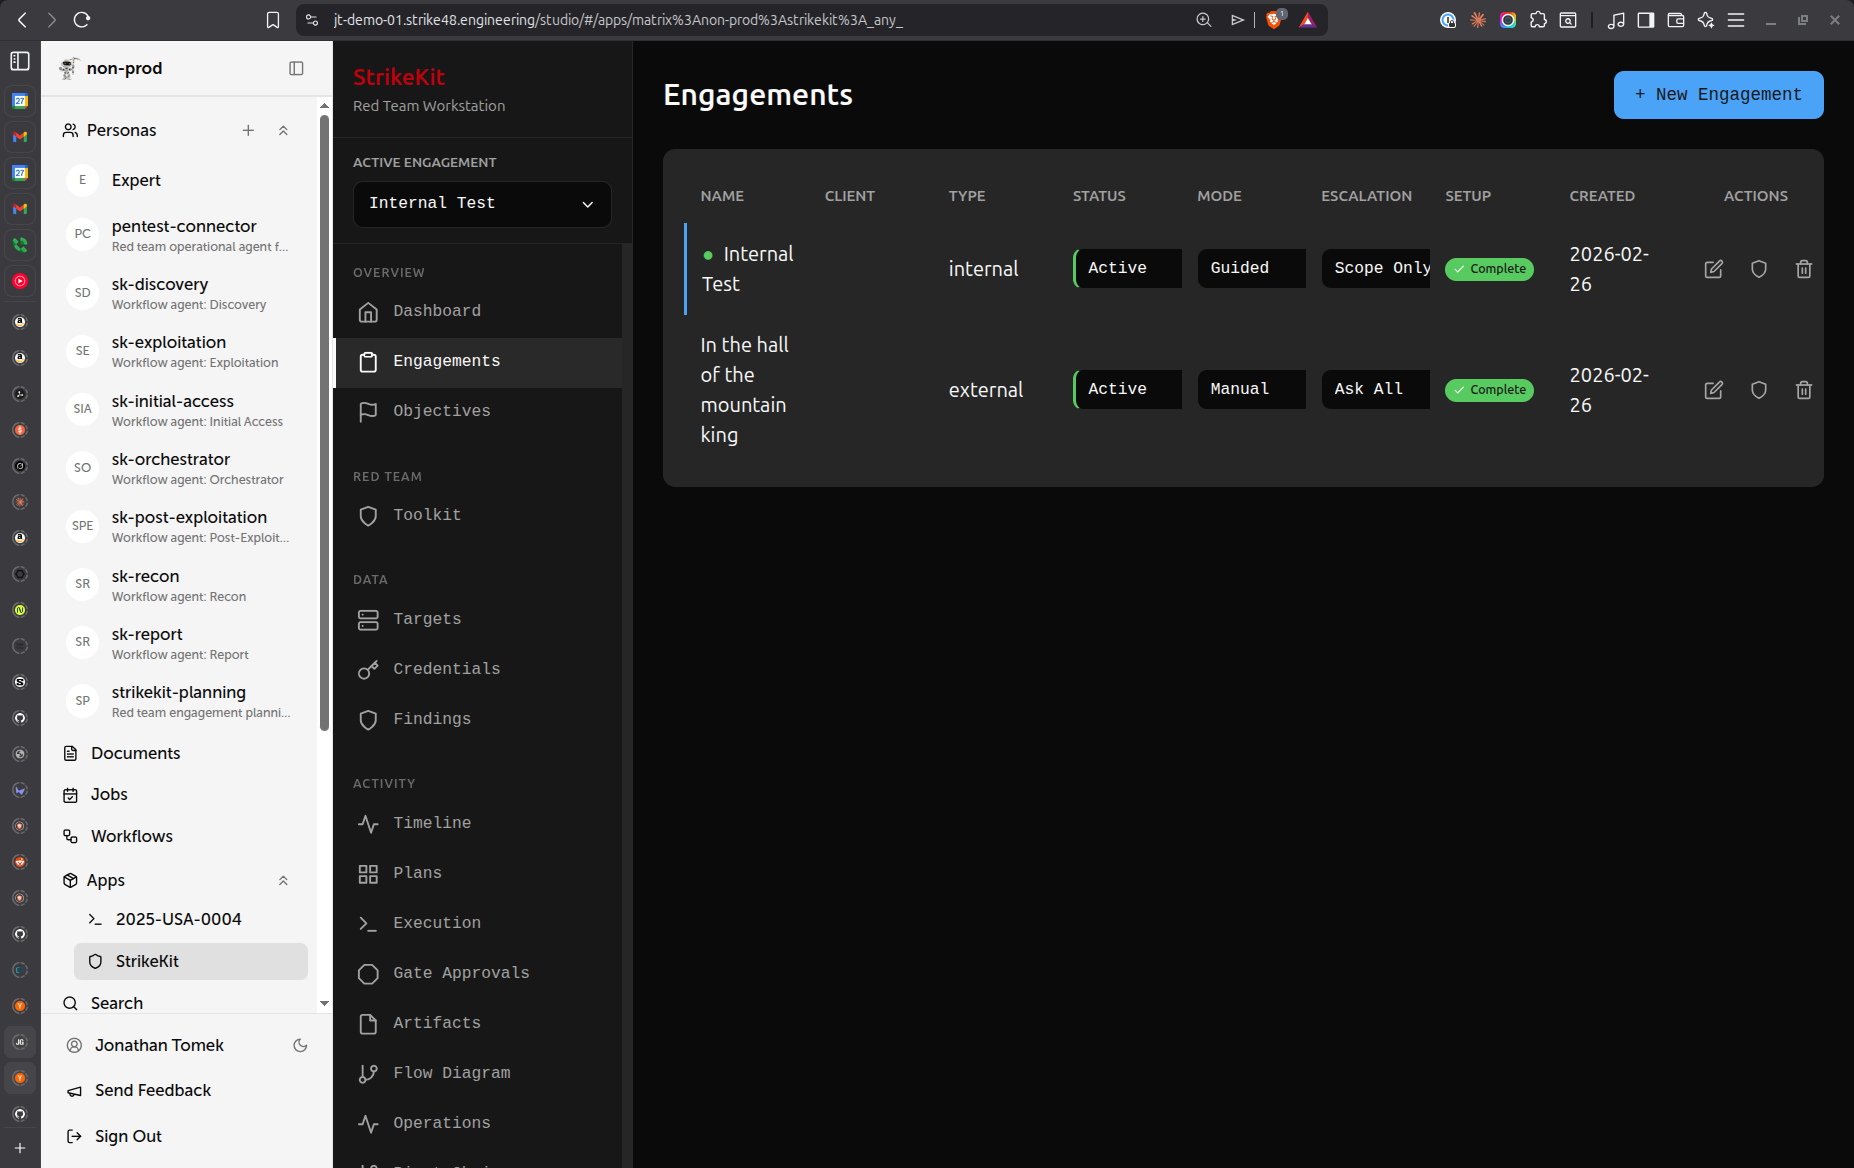Open Findings page
Screen dimensions: 1854x1168
(477, 719)
